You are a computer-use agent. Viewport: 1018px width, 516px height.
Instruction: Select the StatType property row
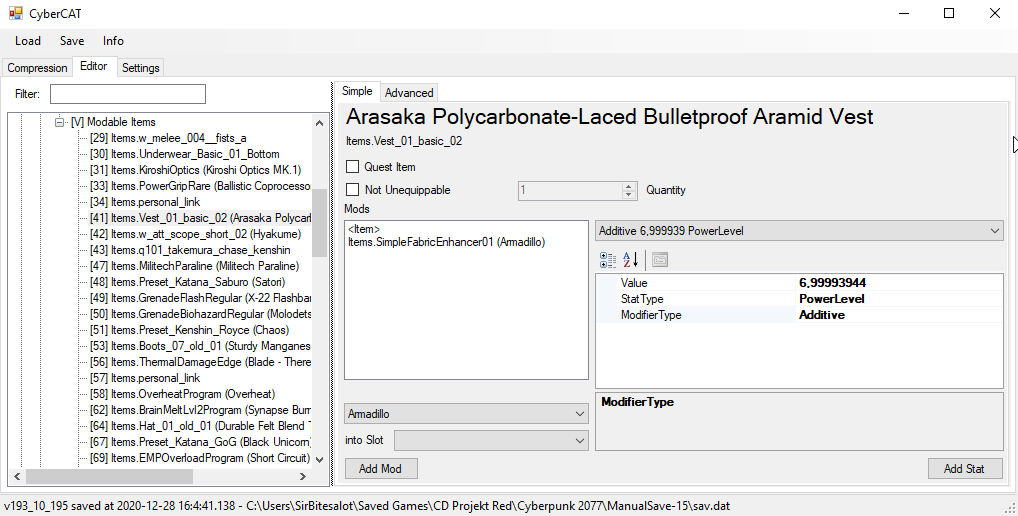point(799,299)
